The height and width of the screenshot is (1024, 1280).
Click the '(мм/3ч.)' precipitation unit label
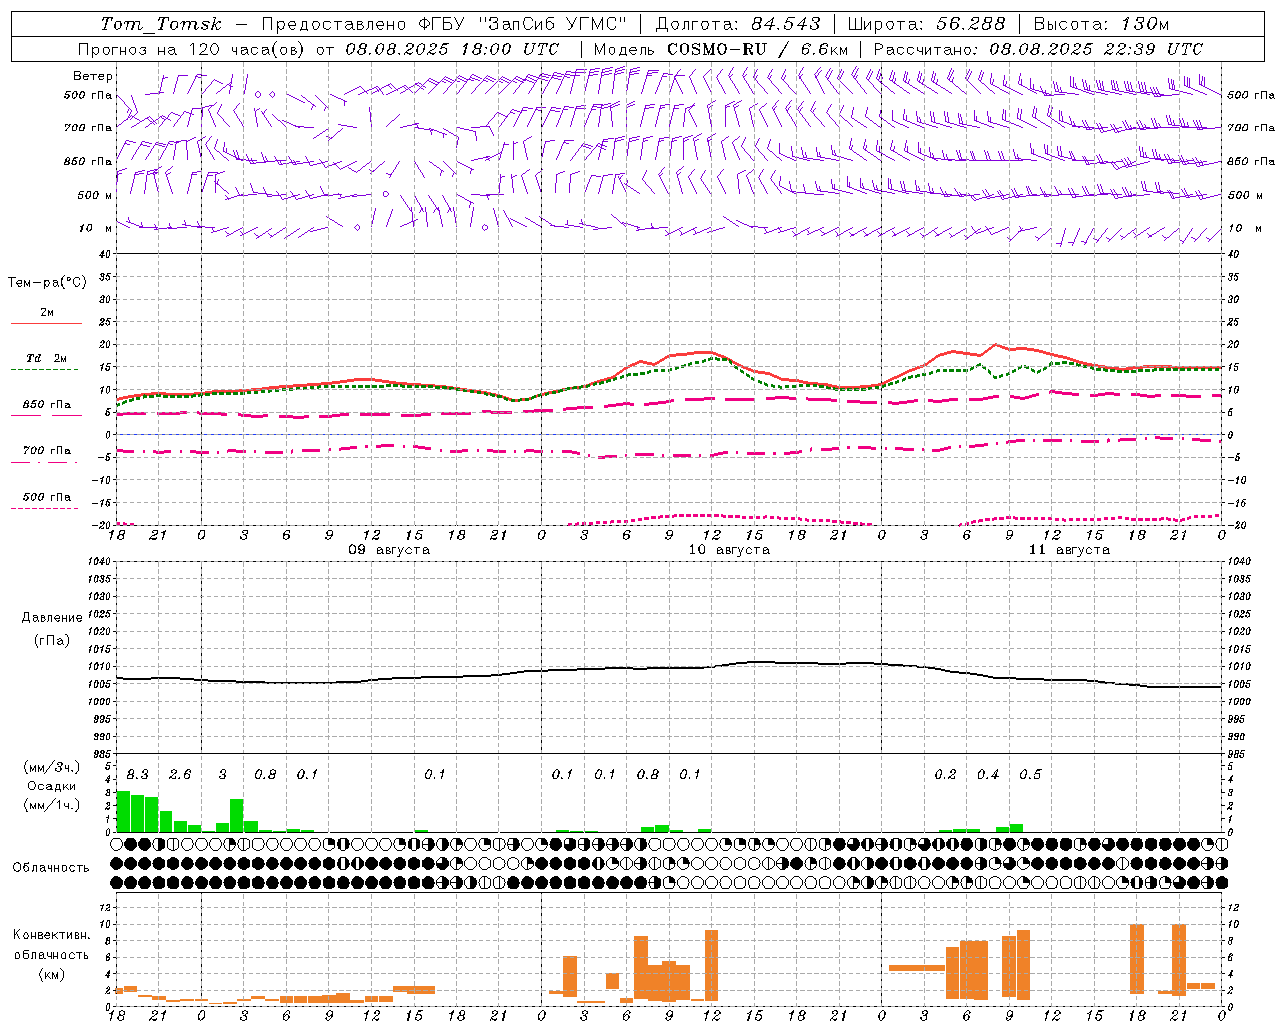52,768
